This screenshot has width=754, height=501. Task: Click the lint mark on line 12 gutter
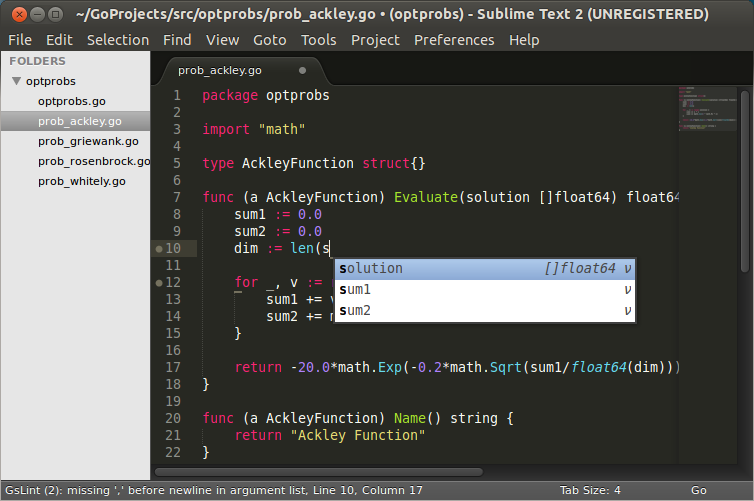click(159, 283)
